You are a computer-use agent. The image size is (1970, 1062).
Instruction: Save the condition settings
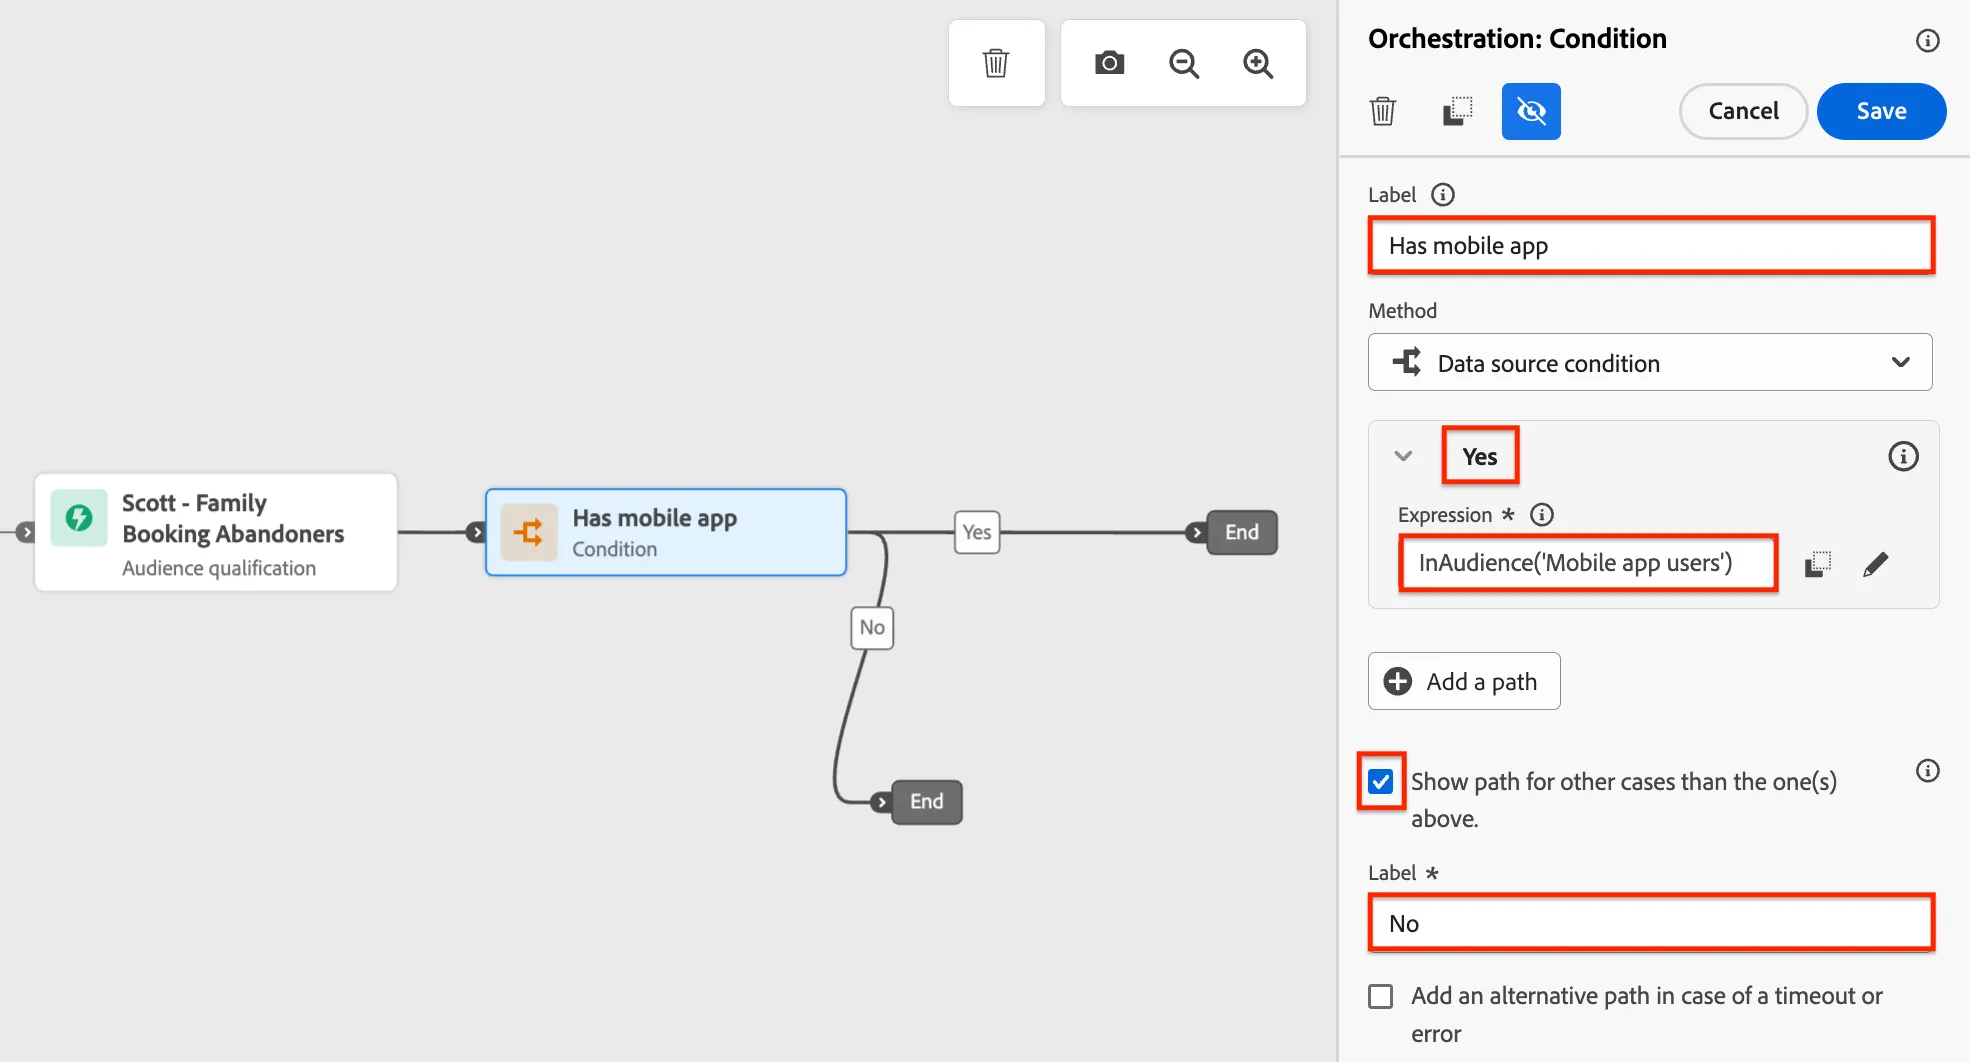1881,111
